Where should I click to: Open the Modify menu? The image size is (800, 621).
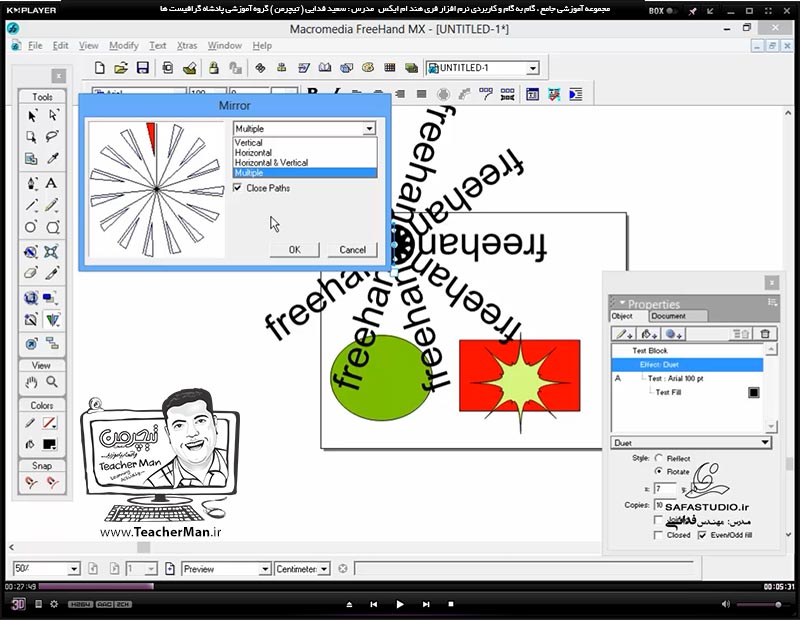tap(123, 45)
